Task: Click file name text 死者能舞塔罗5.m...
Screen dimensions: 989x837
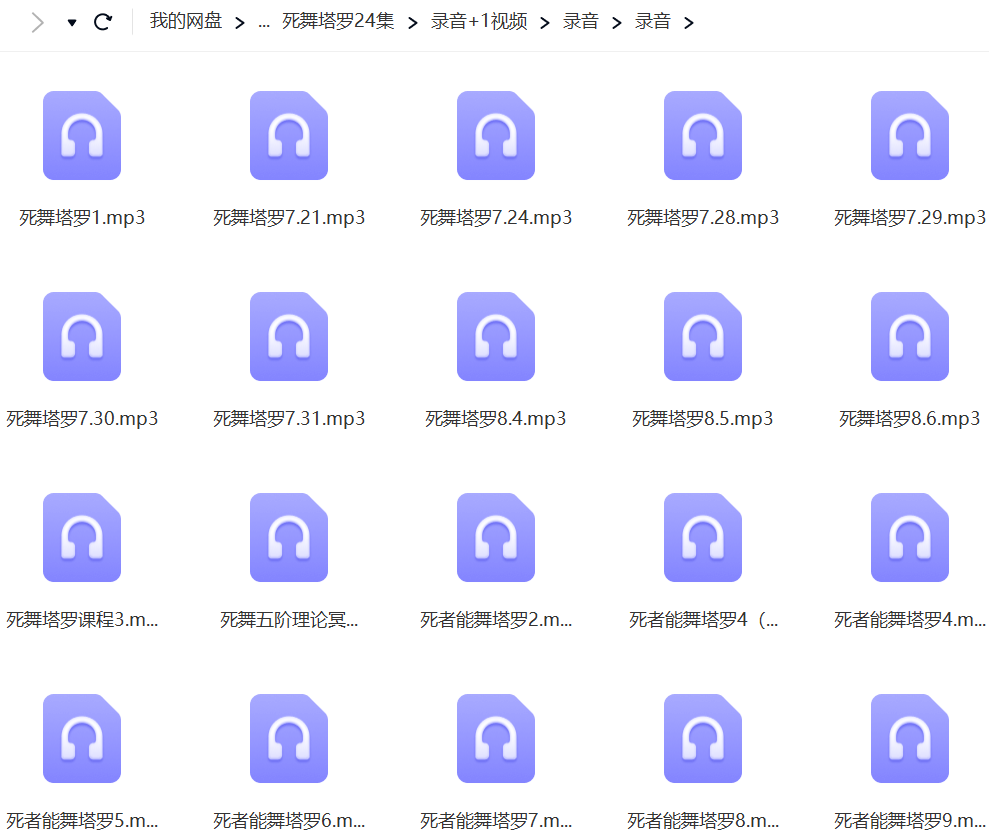Action: (82, 821)
